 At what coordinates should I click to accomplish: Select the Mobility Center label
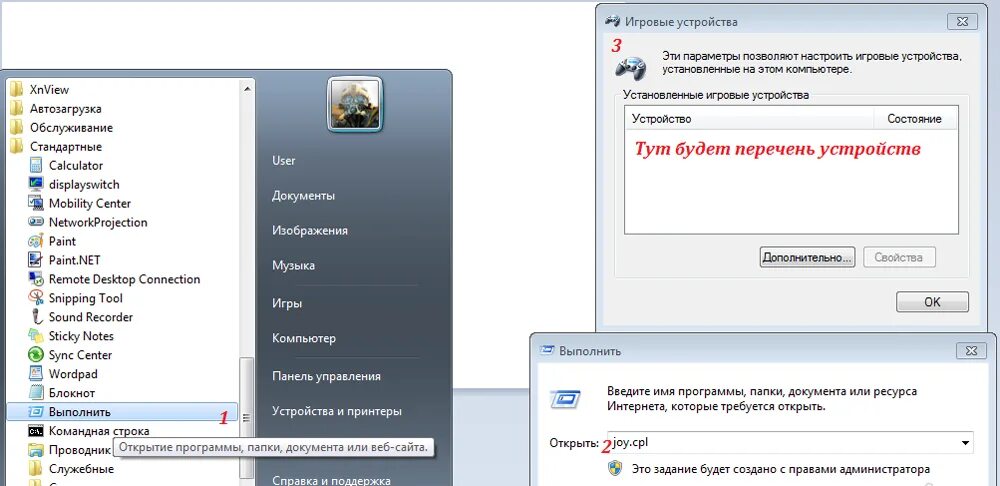(90, 203)
